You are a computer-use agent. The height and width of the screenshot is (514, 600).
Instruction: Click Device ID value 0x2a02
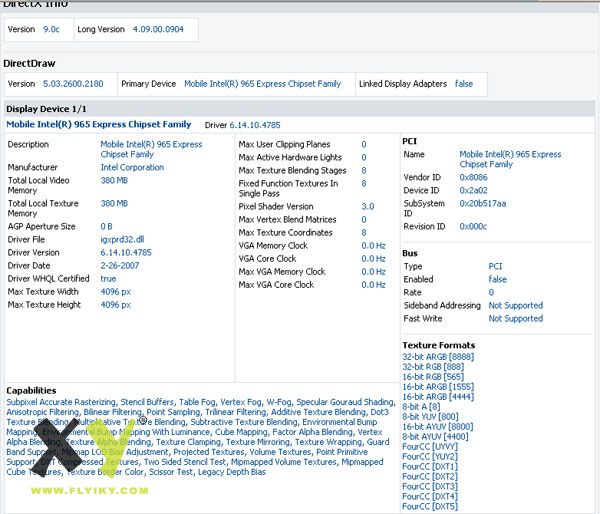click(x=473, y=190)
